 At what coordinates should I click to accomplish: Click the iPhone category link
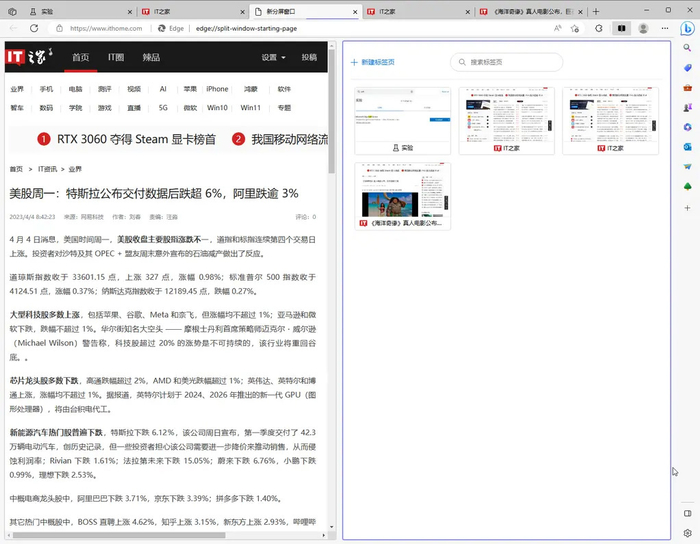tap(217, 89)
